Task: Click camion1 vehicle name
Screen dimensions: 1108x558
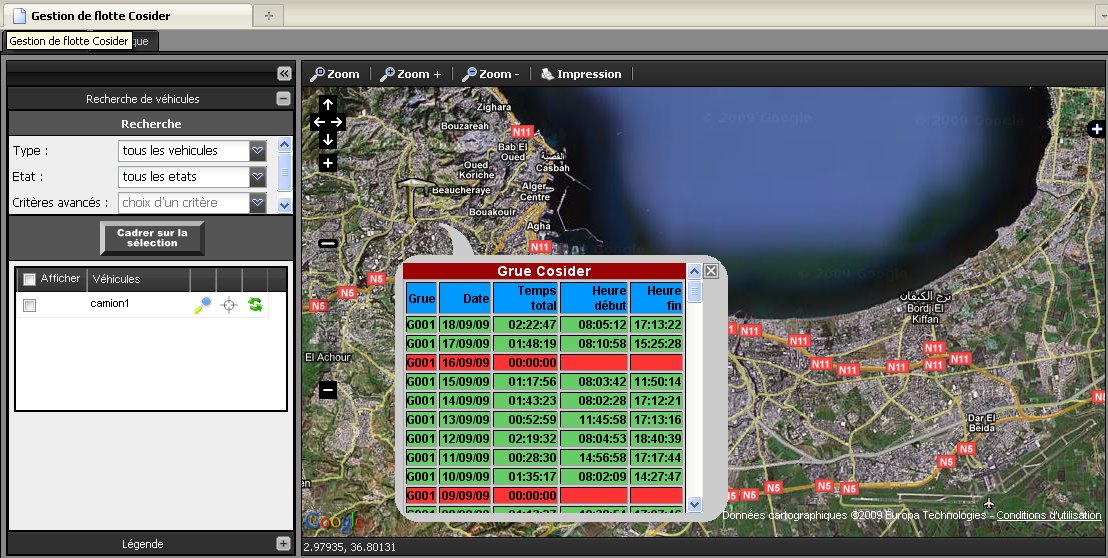Action: 110,304
